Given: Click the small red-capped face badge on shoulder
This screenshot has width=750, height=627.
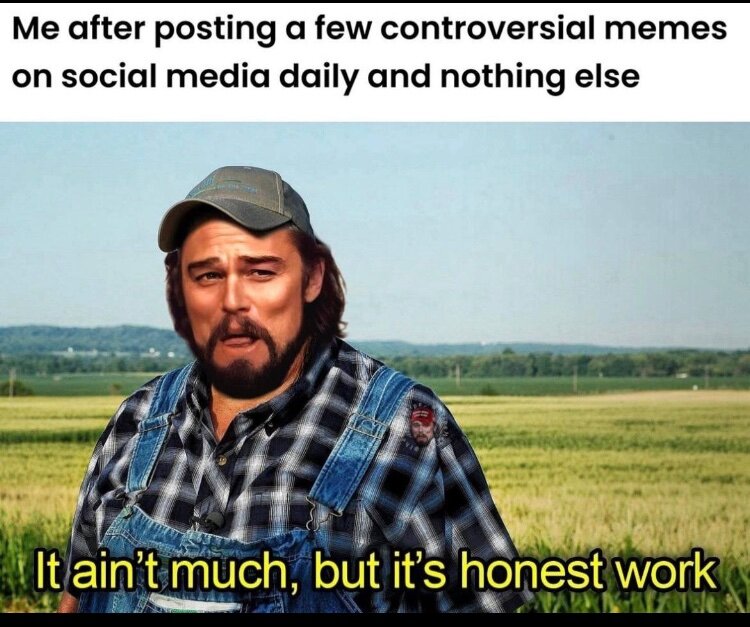Looking at the screenshot, I should (422, 426).
